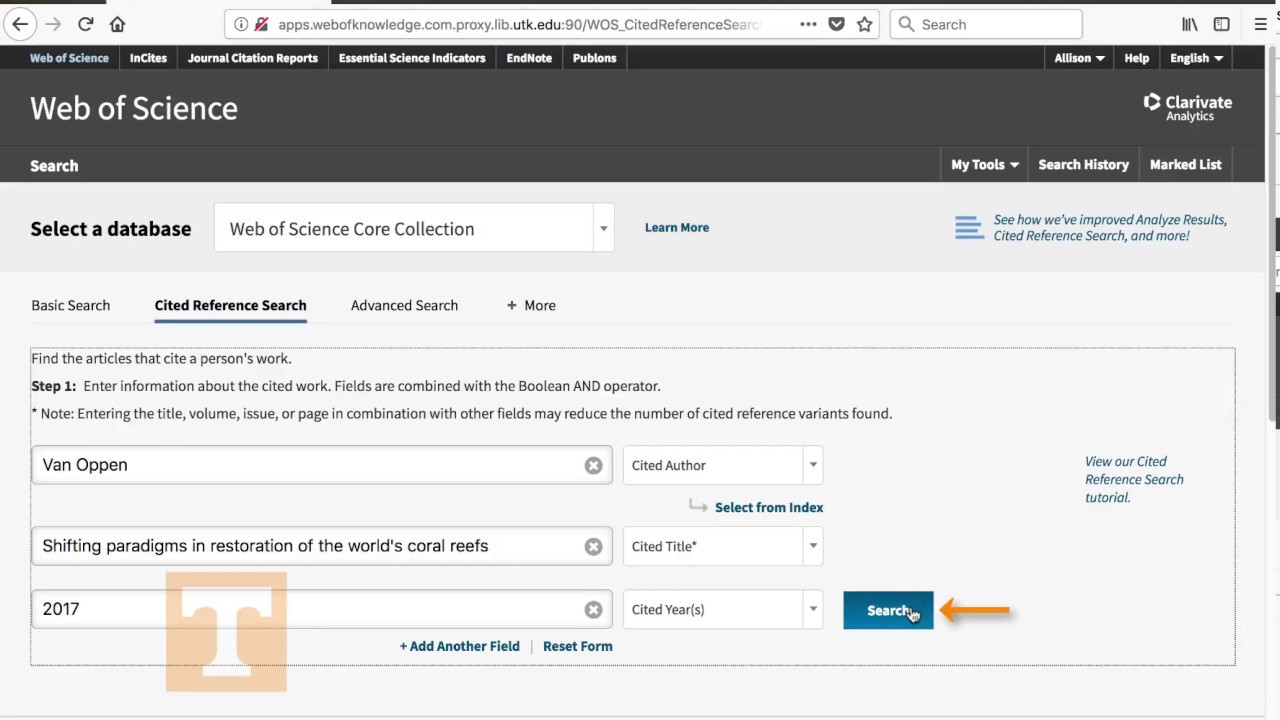Click Reset Form link
Viewport: 1280px width, 720px height.
tap(578, 646)
